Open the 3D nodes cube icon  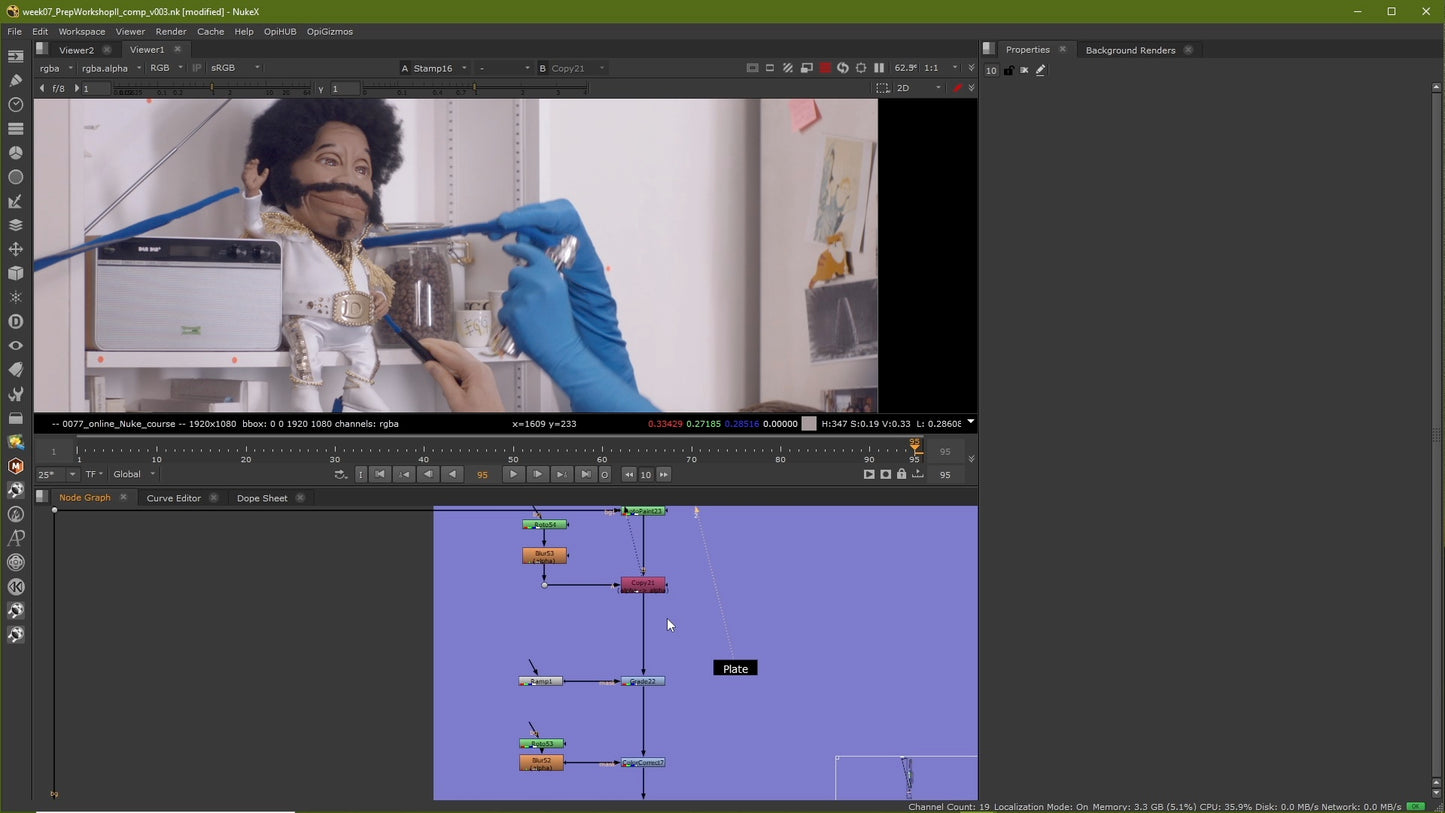pyautogui.click(x=15, y=273)
